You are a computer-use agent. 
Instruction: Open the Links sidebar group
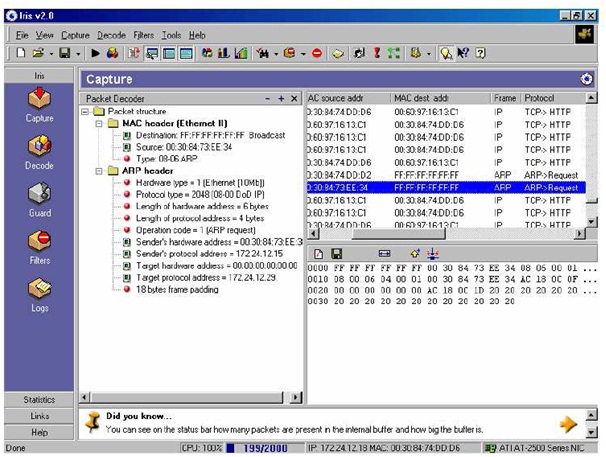click(39, 416)
